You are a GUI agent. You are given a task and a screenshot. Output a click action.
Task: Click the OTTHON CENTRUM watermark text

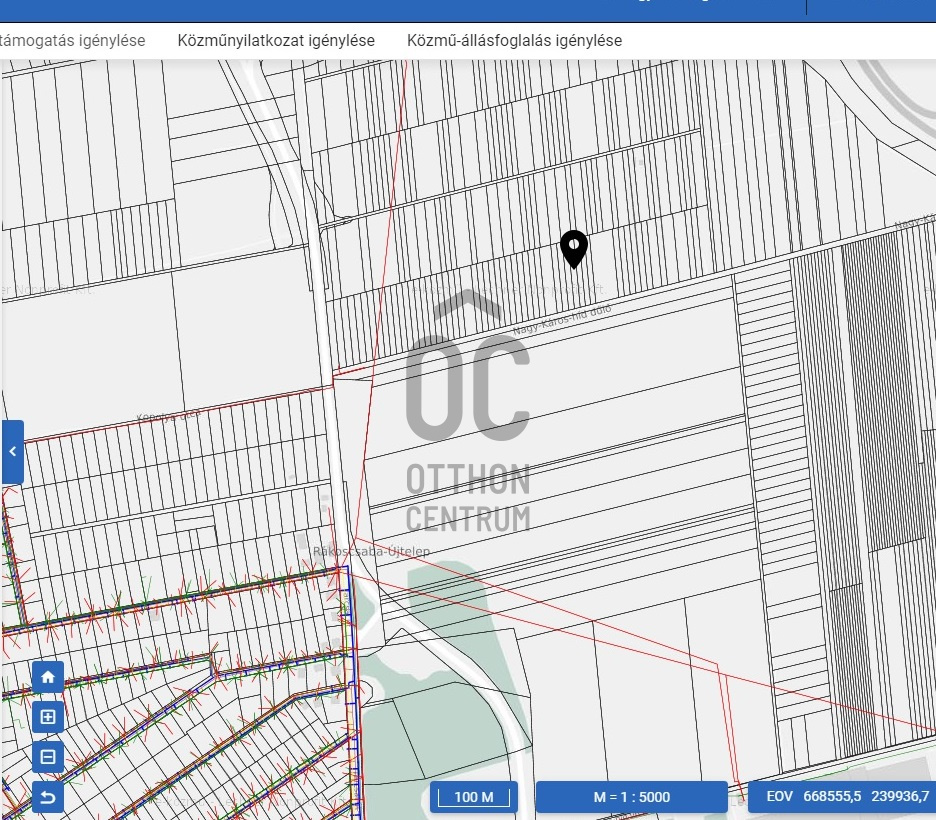click(467, 498)
